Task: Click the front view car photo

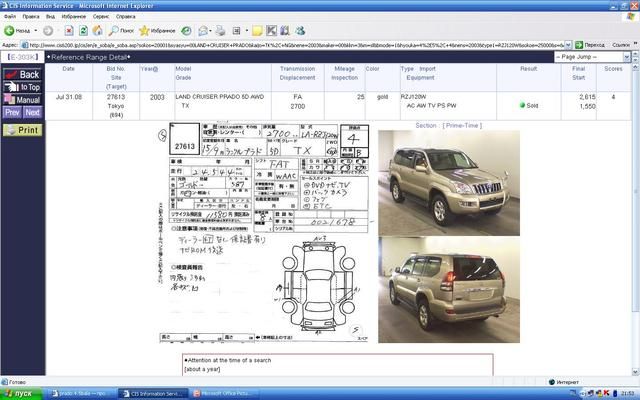Action: (449, 183)
